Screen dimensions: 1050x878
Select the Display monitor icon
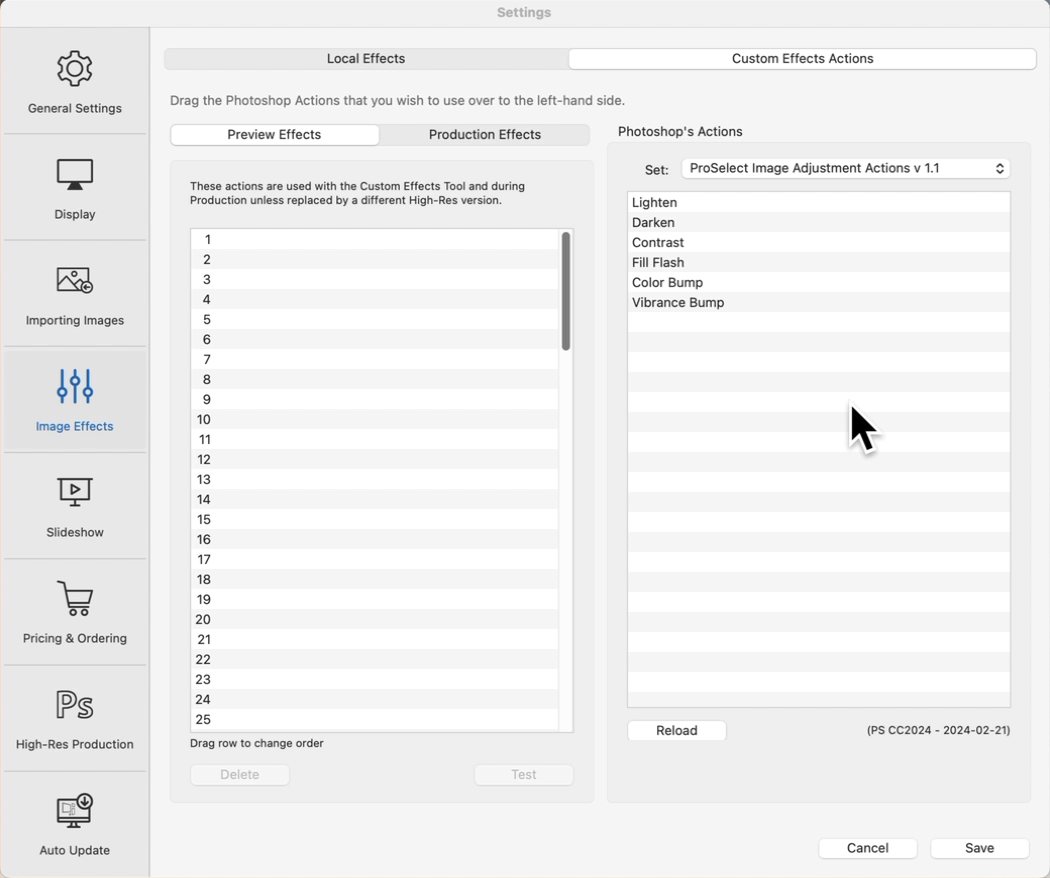[x=75, y=175]
